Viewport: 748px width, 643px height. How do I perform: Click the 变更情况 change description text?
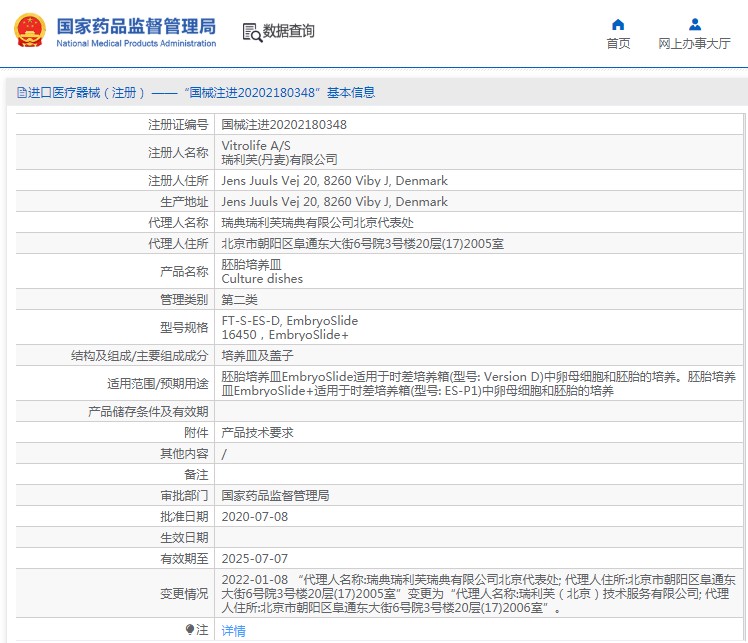(x=478, y=594)
